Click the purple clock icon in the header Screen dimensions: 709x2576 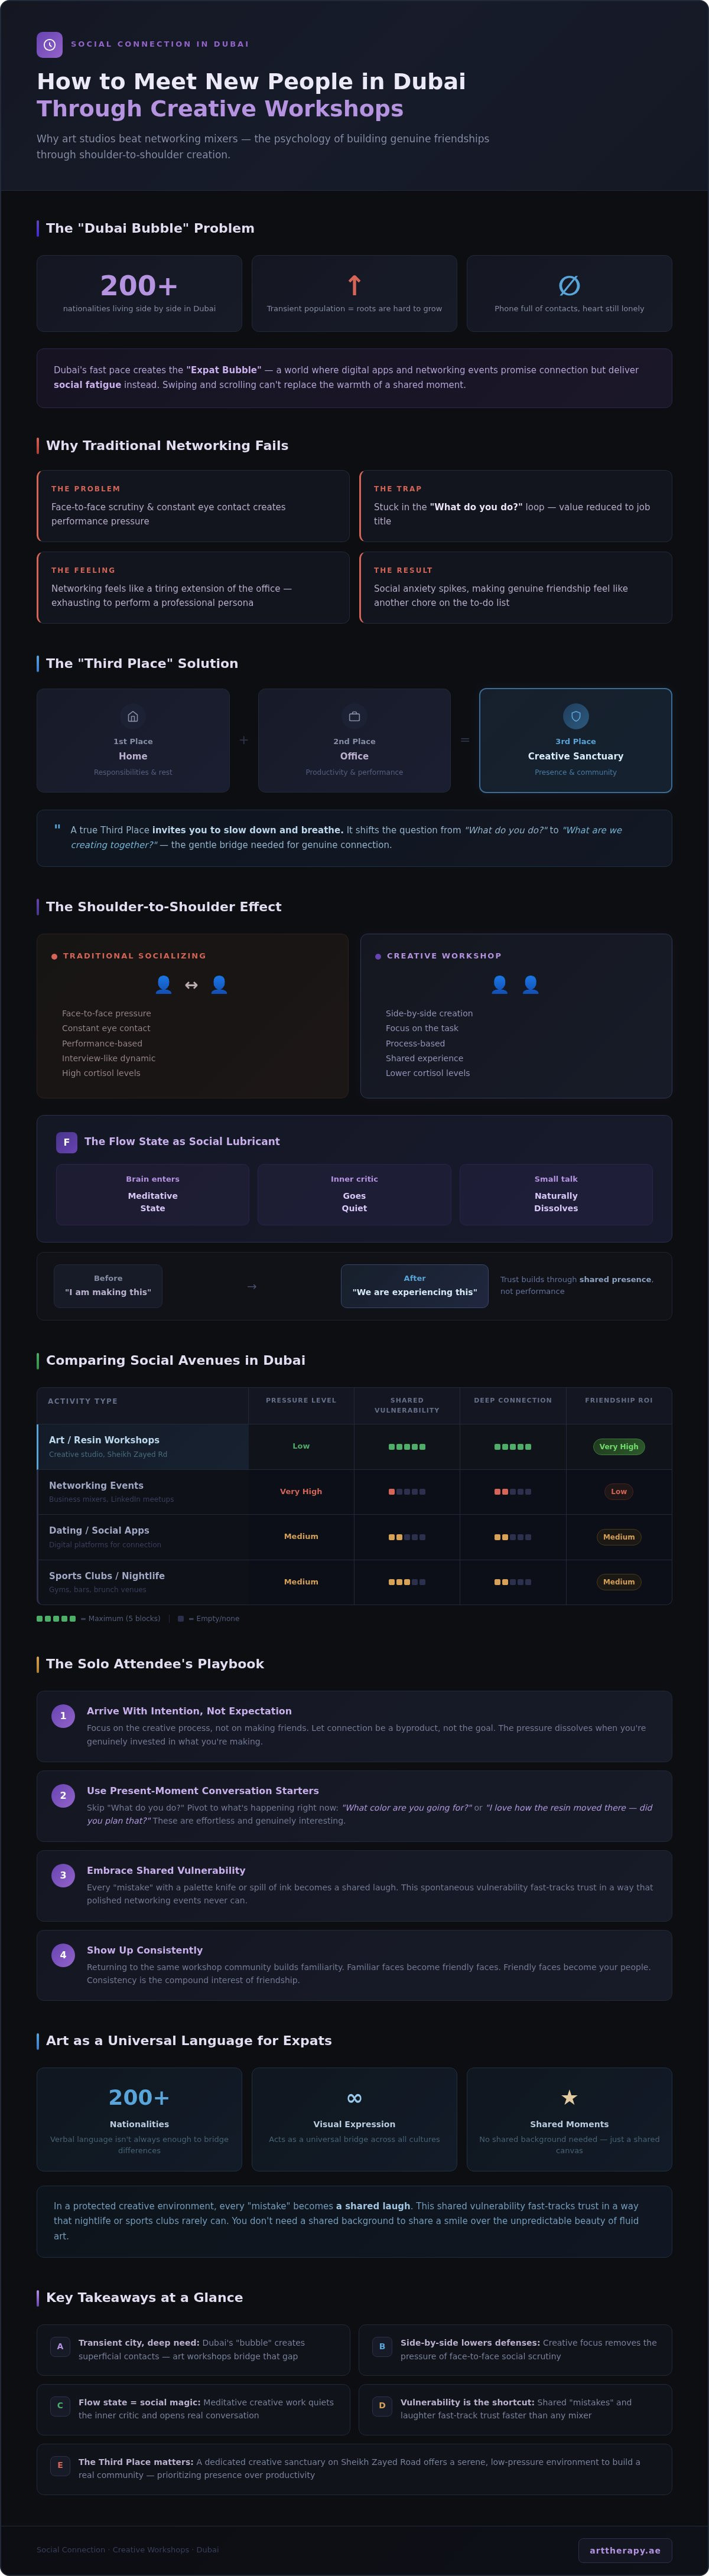pos(49,45)
